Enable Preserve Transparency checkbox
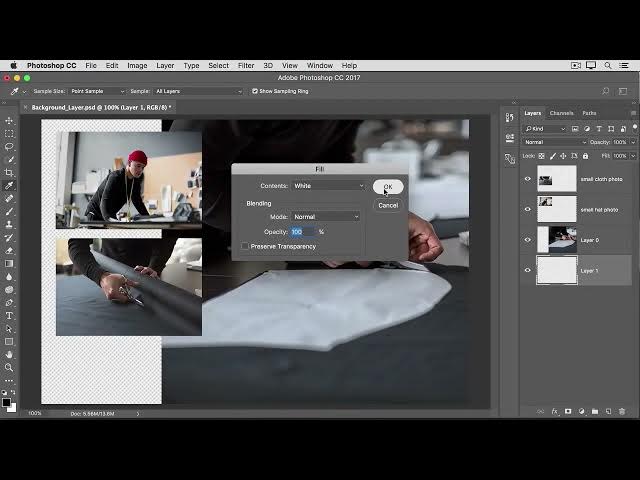This screenshot has height=480, width=640. click(245, 246)
